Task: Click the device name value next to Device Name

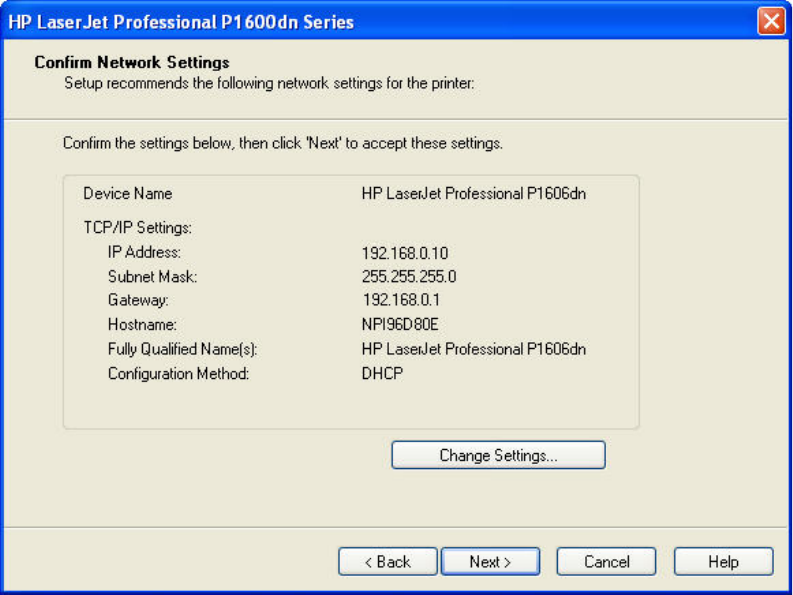Action: (473, 193)
